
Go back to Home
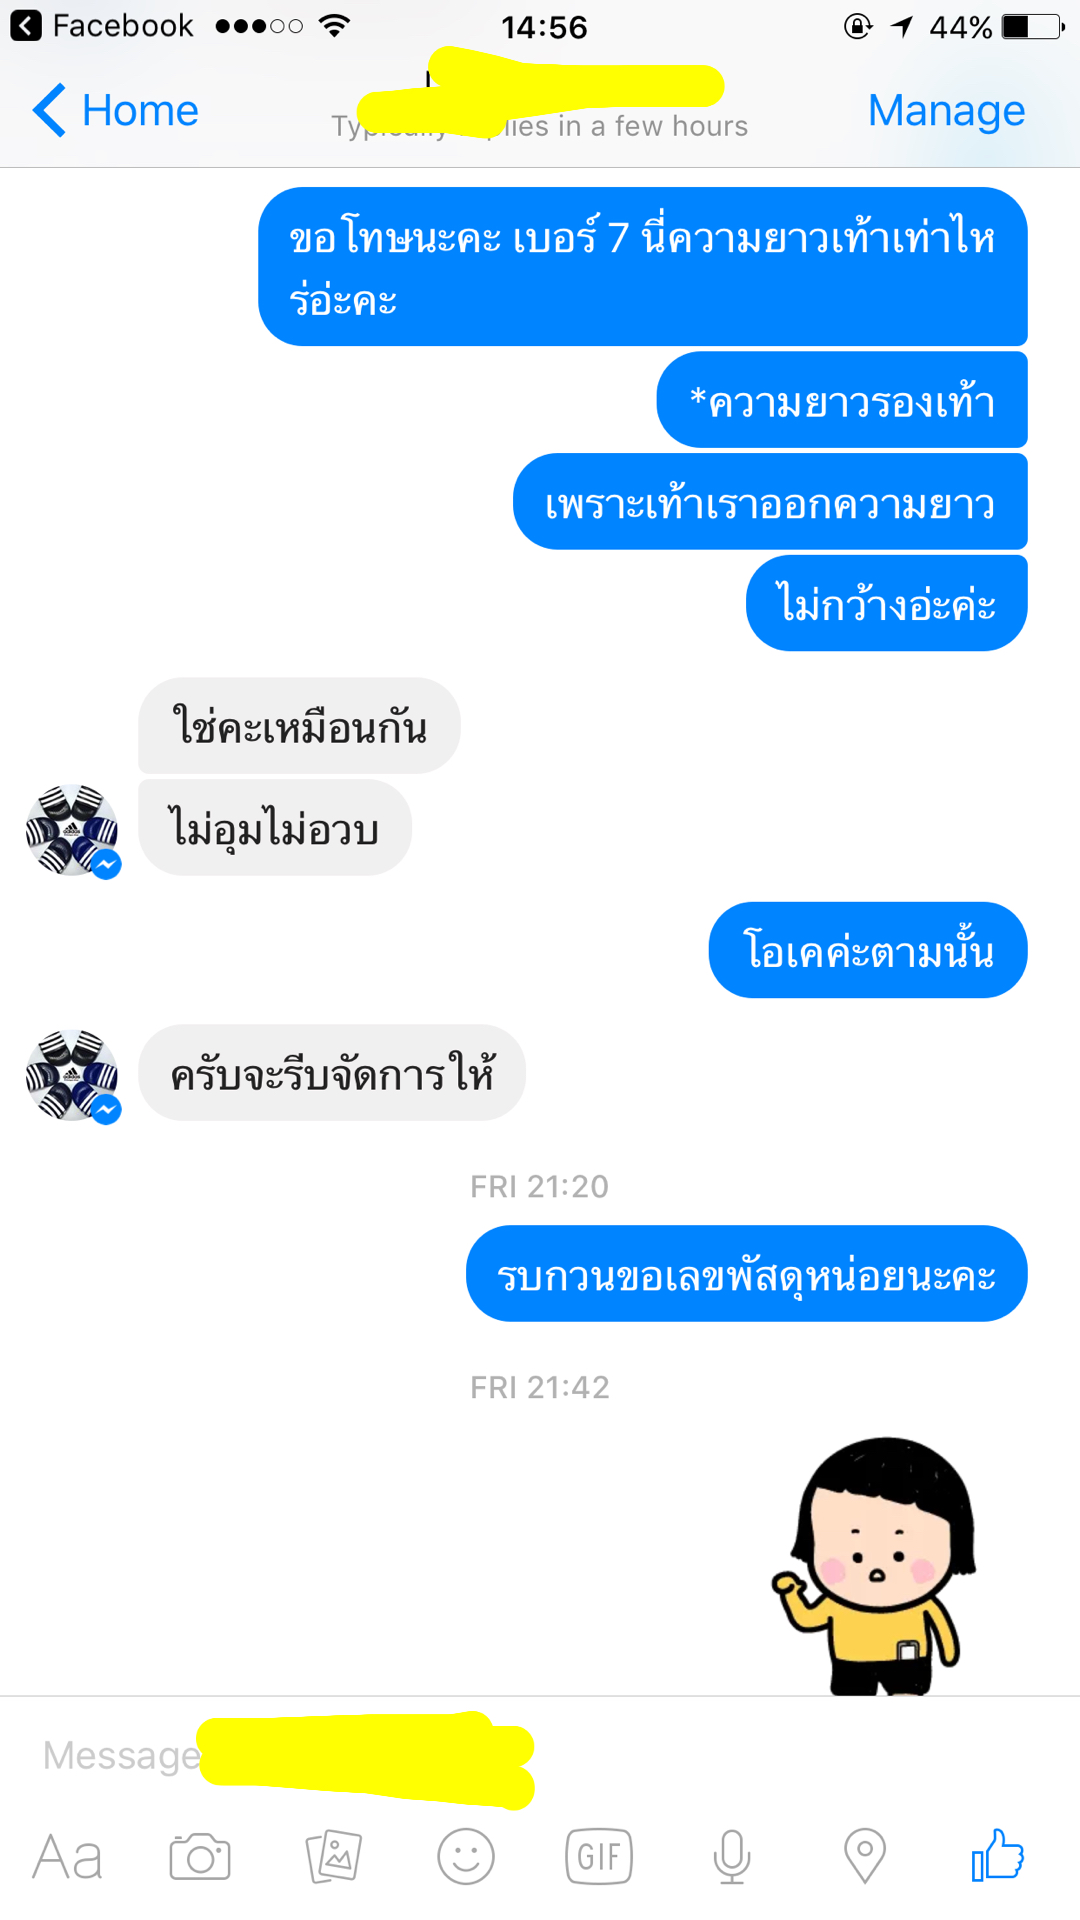click(x=115, y=110)
